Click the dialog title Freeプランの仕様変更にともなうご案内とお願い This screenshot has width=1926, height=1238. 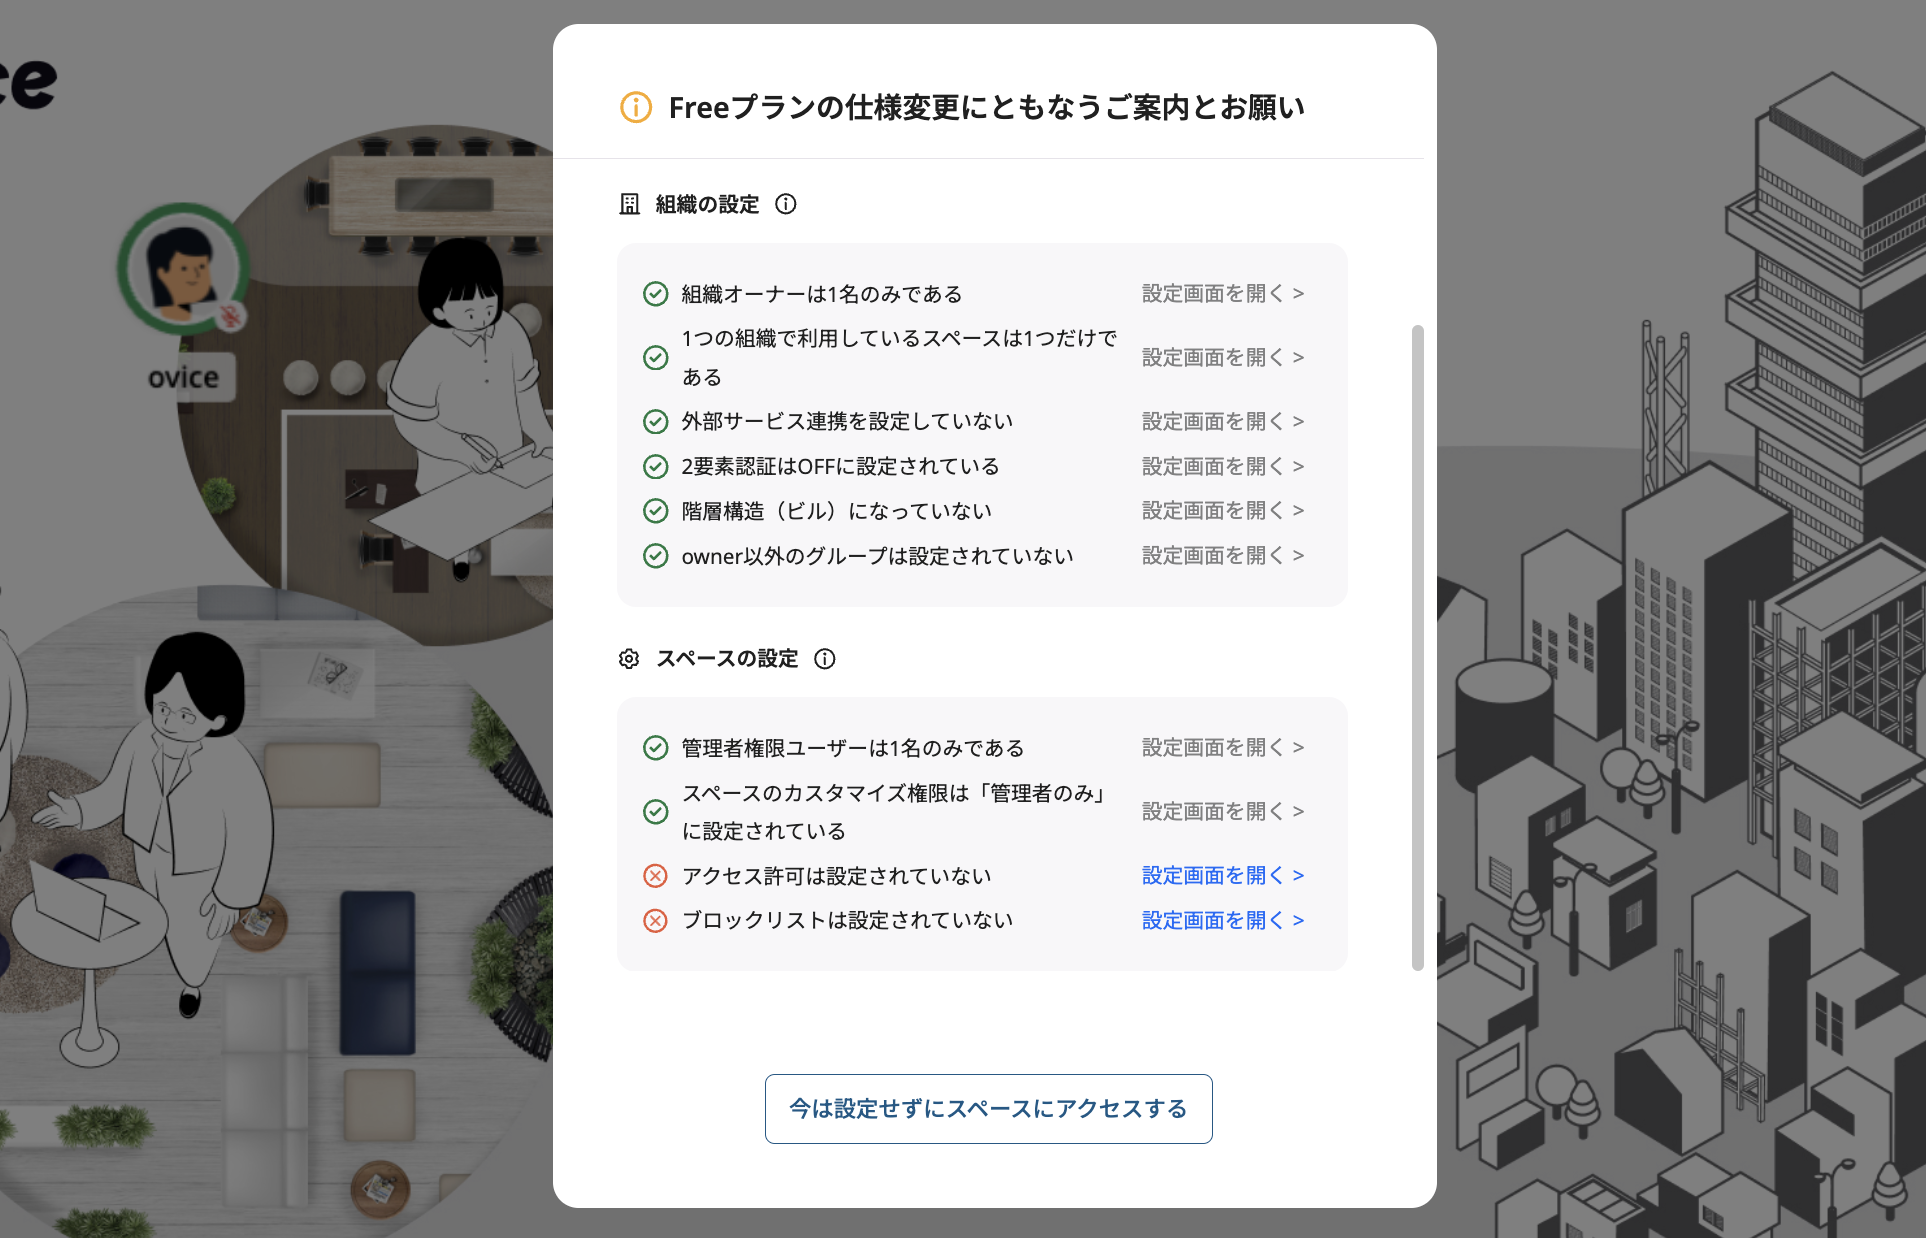(x=986, y=107)
